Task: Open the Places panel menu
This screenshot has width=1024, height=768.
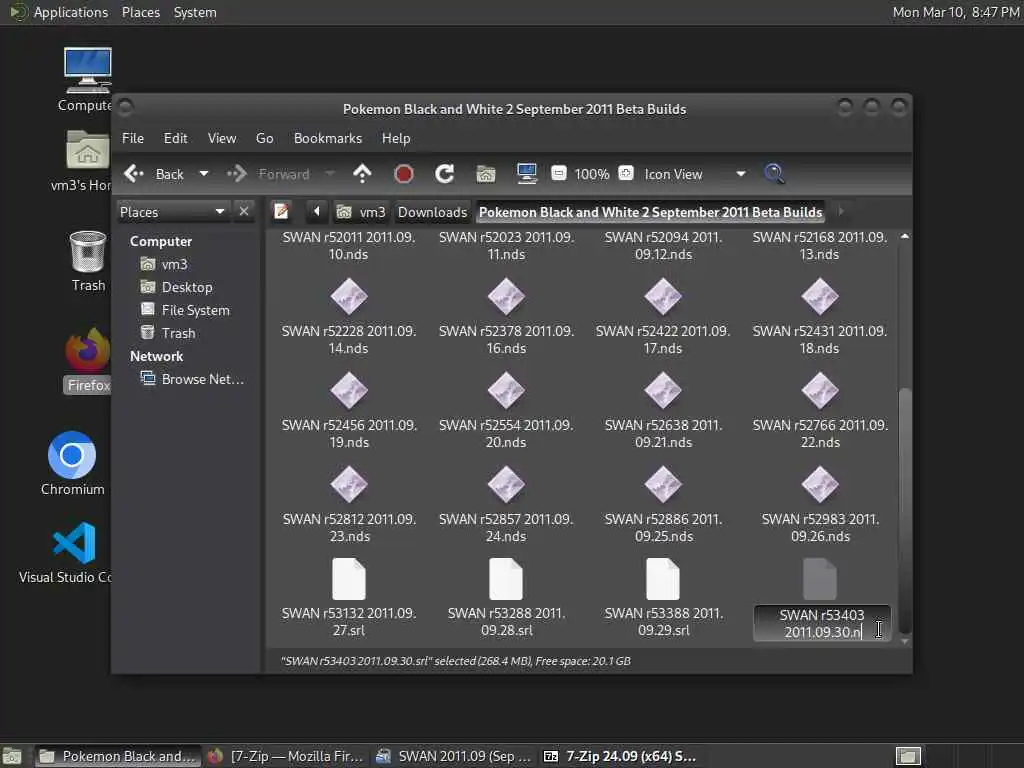Action: point(140,12)
